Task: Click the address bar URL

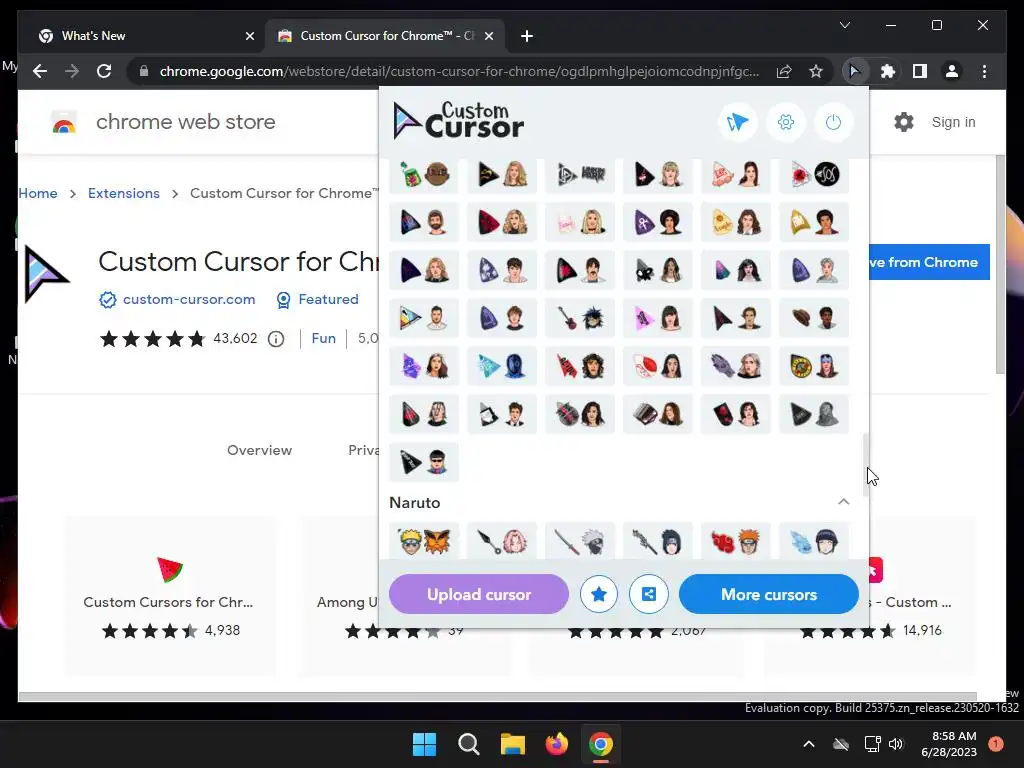Action: (459, 71)
